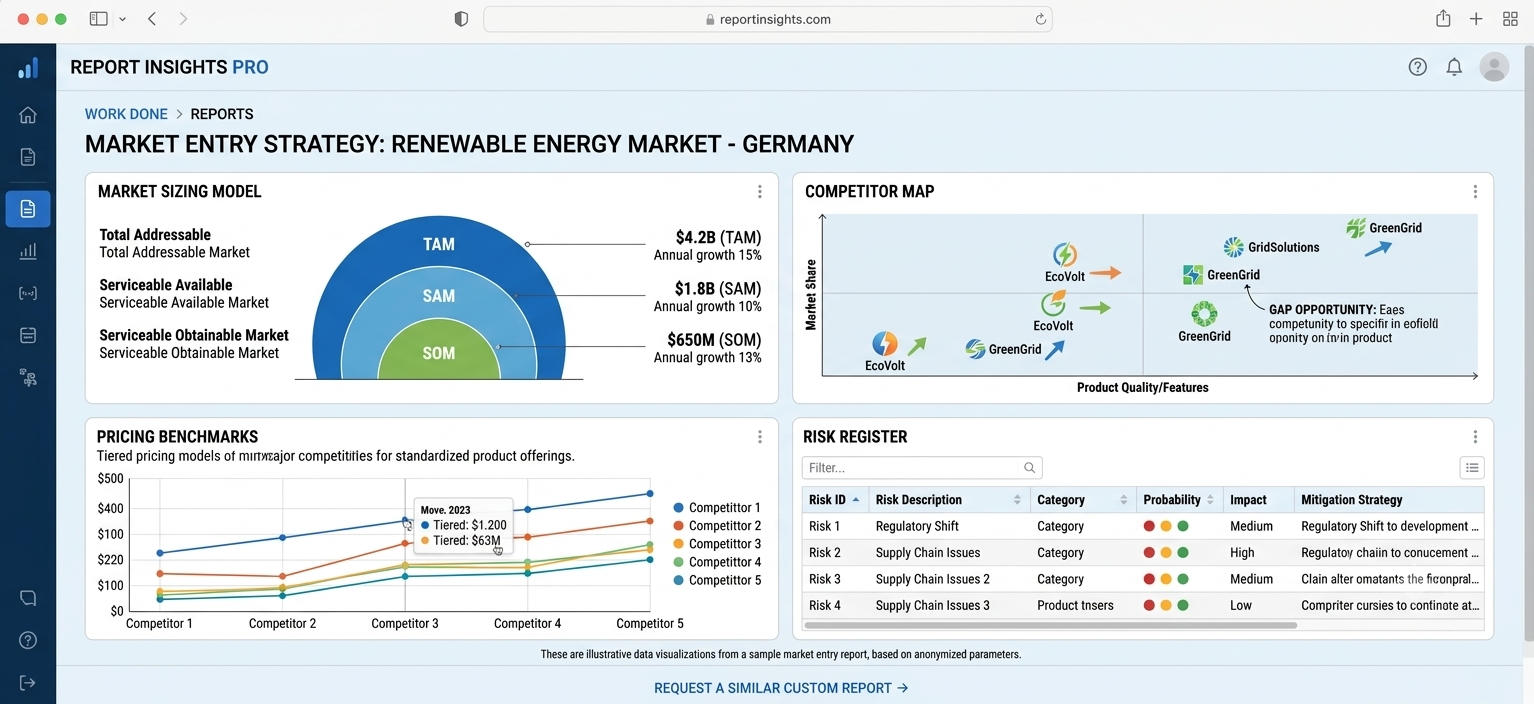The image size is (1534, 704).
Task: Click the REPORTS breadcrumb
Action: pyautogui.click(x=222, y=114)
